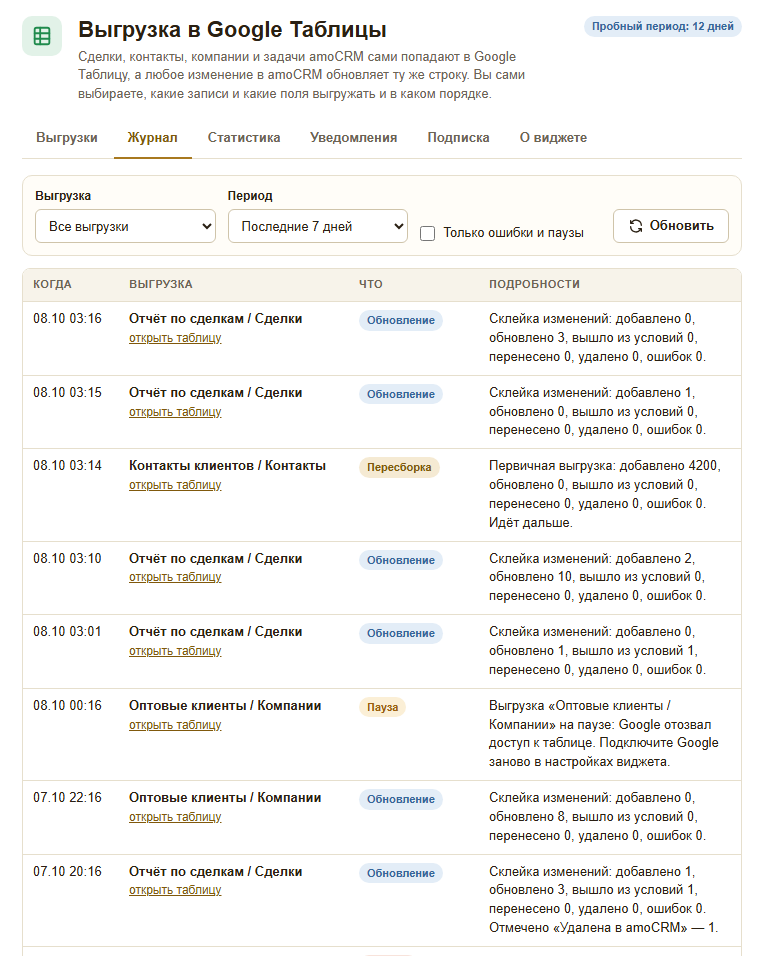Open table link for 08.10 03:16 entry
764x956 pixels.
(175, 338)
